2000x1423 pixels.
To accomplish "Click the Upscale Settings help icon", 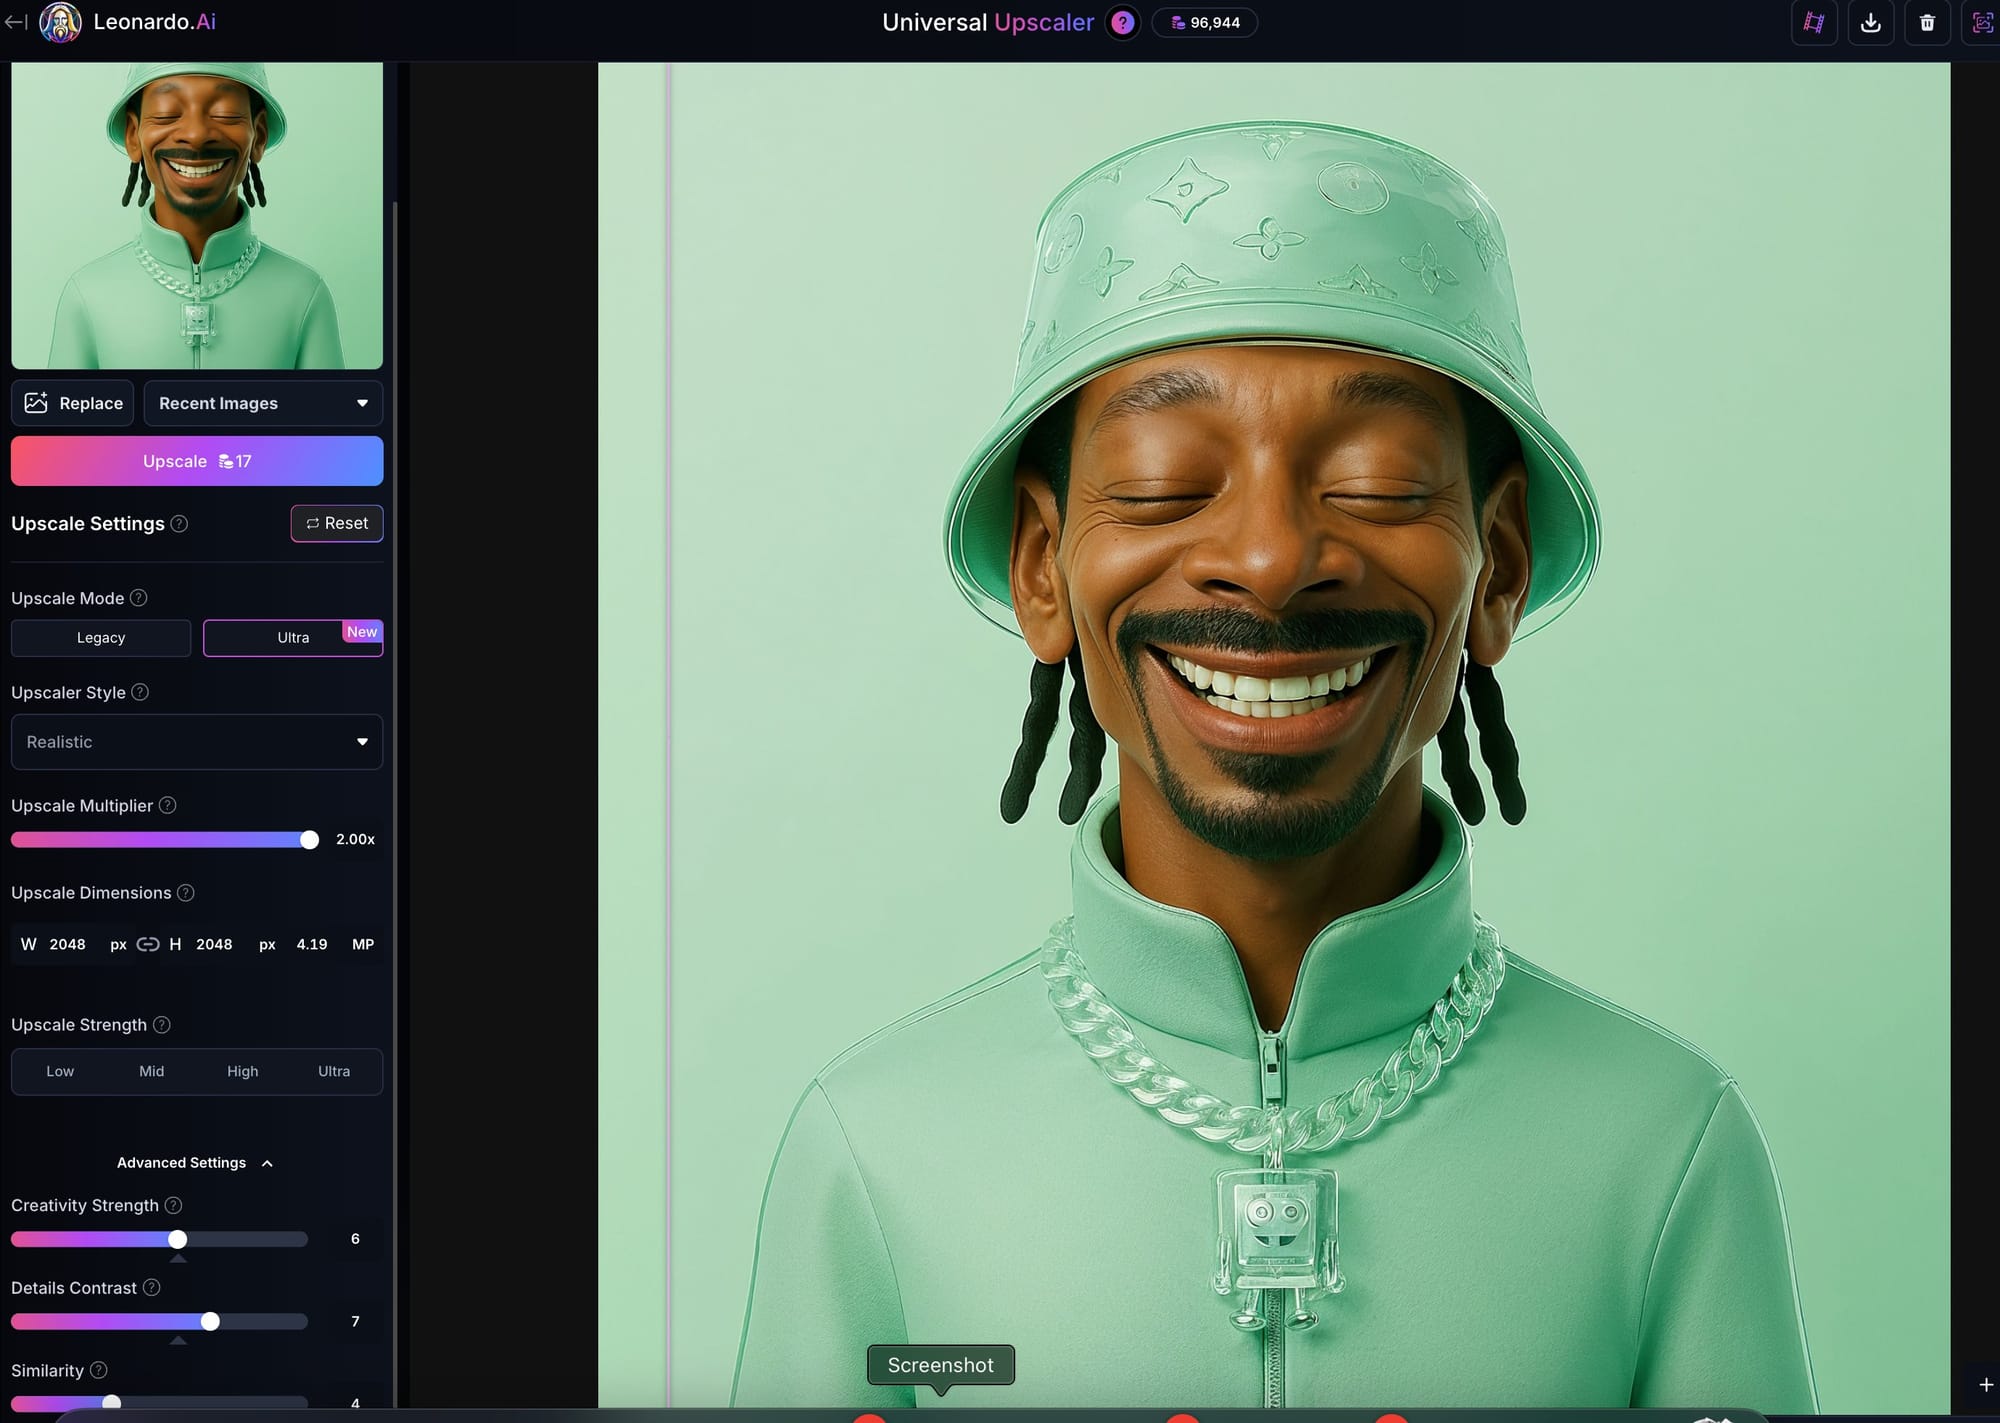I will (179, 524).
